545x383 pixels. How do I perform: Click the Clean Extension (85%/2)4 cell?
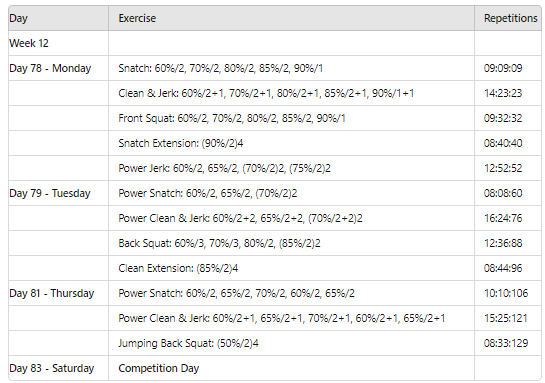(x=291, y=268)
